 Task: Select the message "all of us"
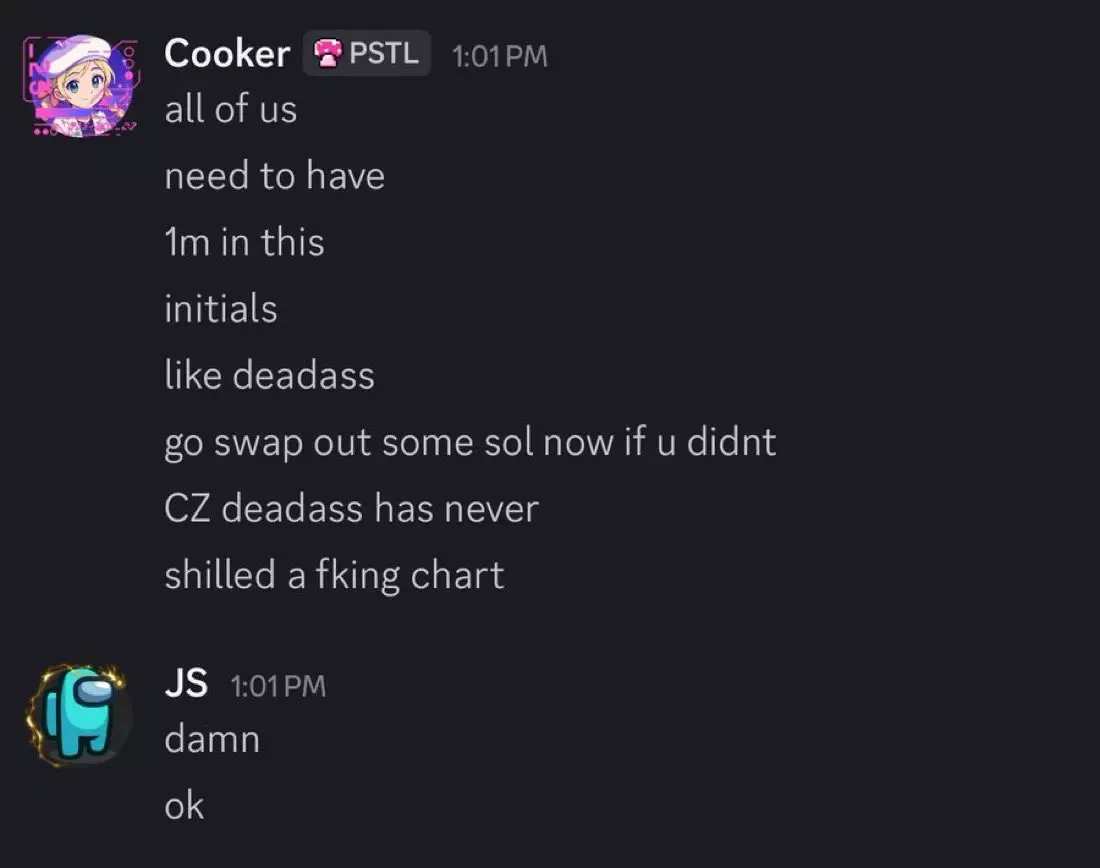click(231, 109)
